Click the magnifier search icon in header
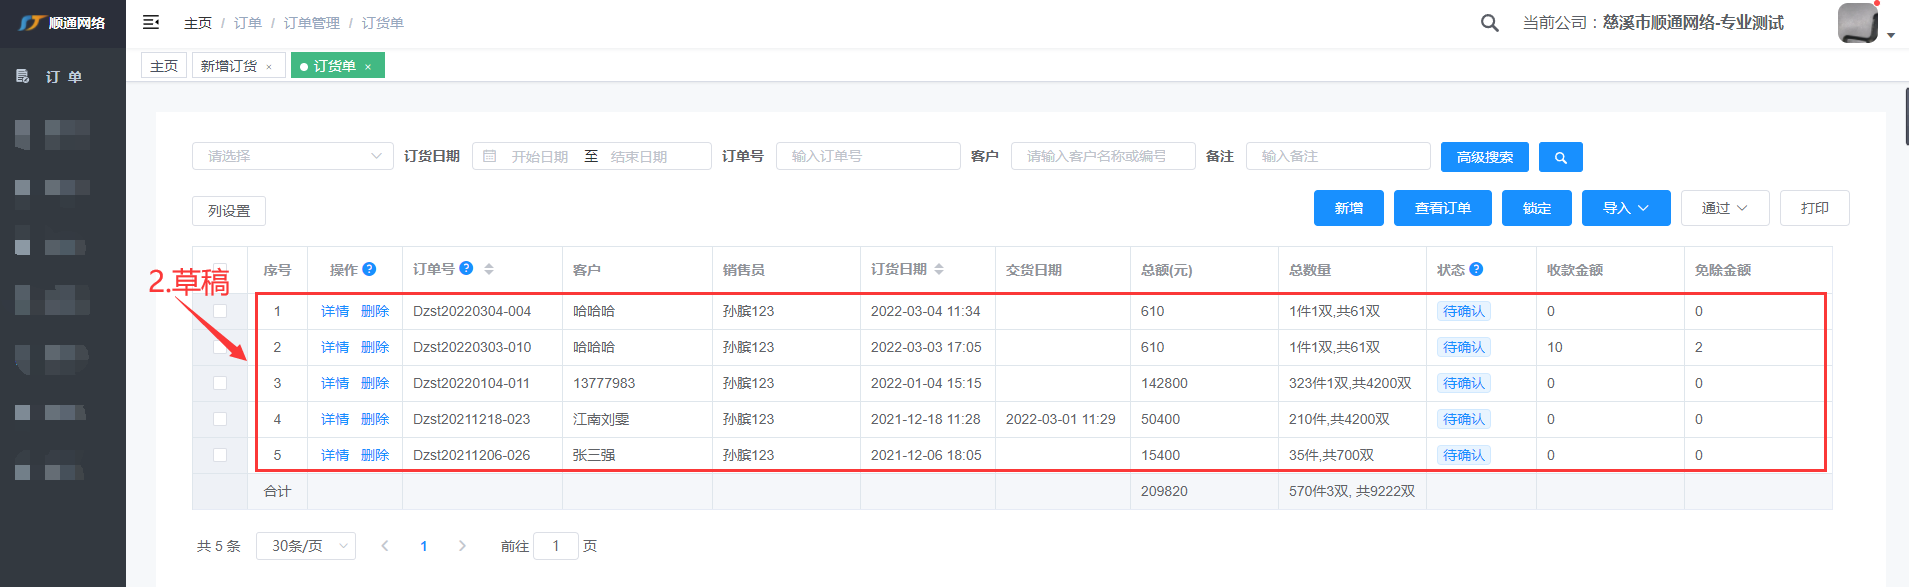This screenshot has width=1909, height=587. pyautogui.click(x=1489, y=23)
